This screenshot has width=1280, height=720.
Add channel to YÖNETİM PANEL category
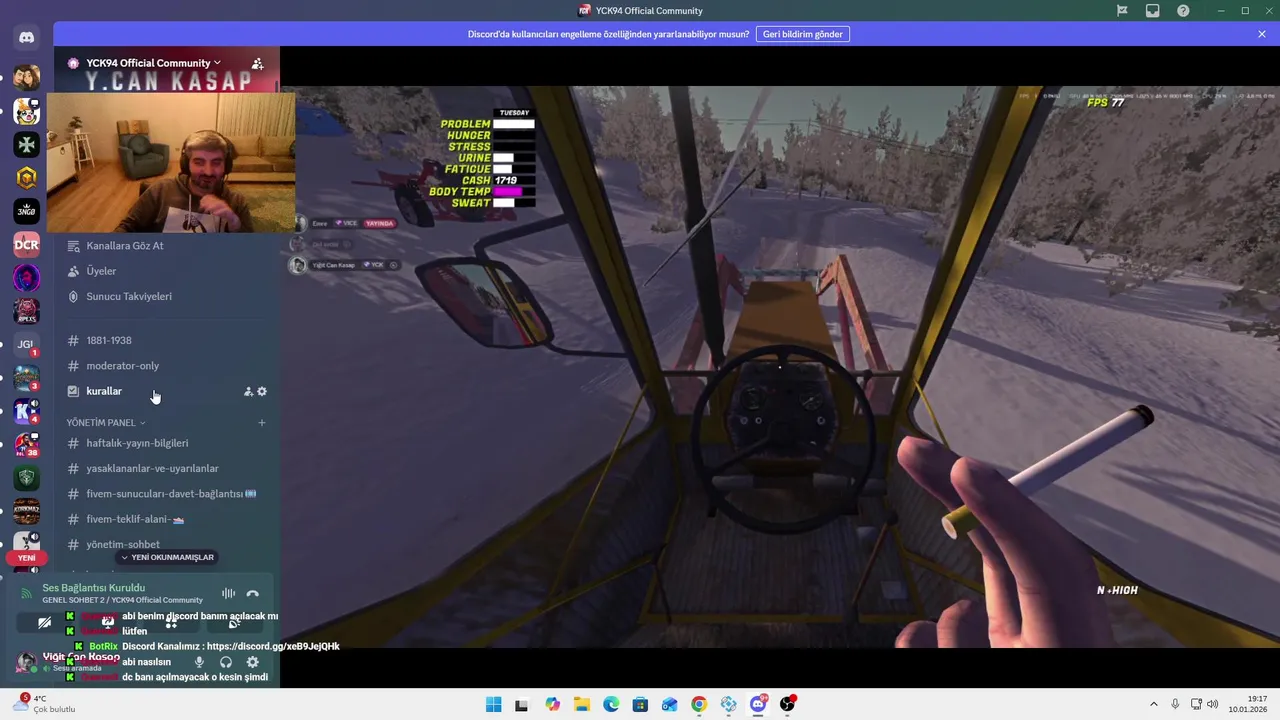tap(262, 423)
